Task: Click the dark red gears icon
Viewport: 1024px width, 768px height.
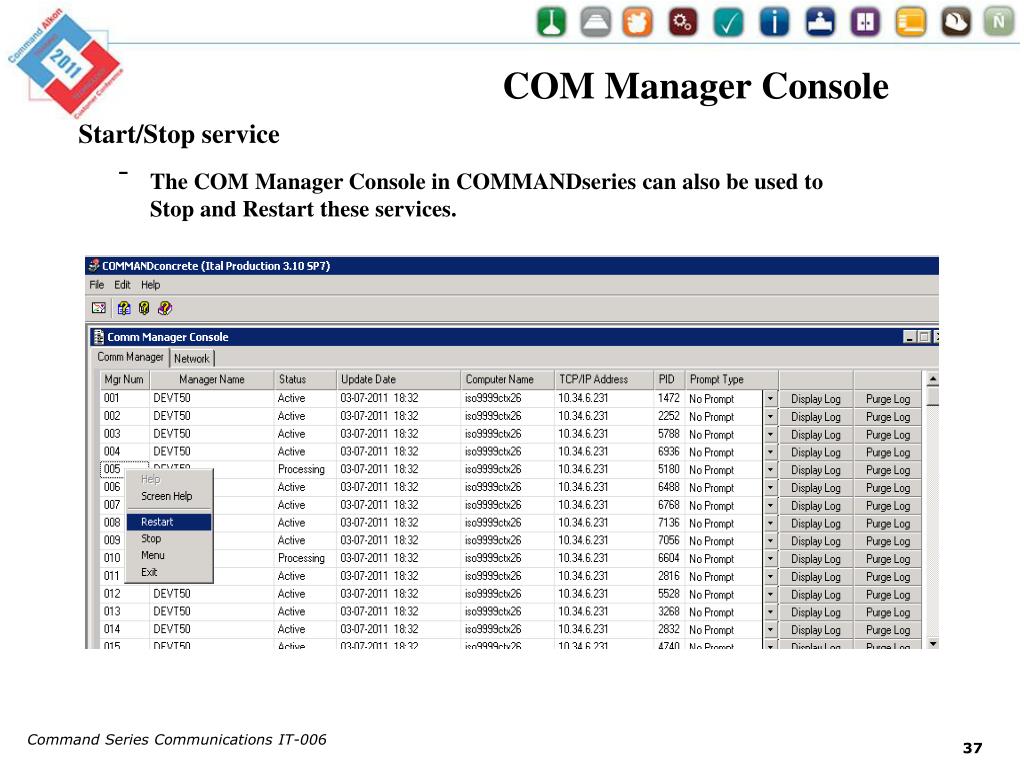Action: point(683,22)
